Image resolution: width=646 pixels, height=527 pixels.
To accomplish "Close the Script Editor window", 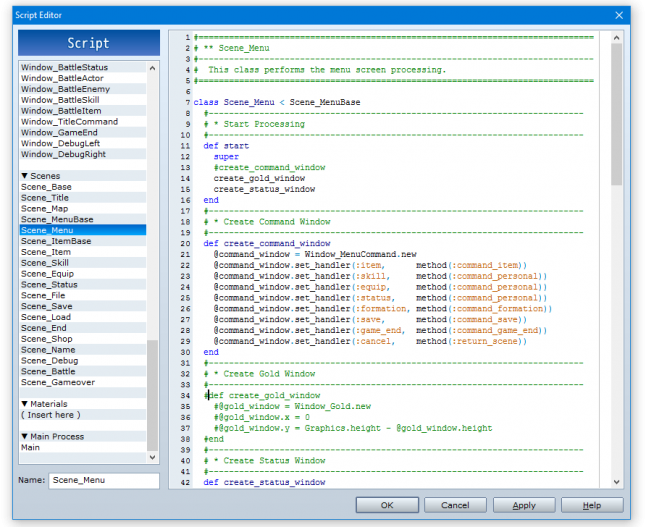I will (x=619, y=14).
